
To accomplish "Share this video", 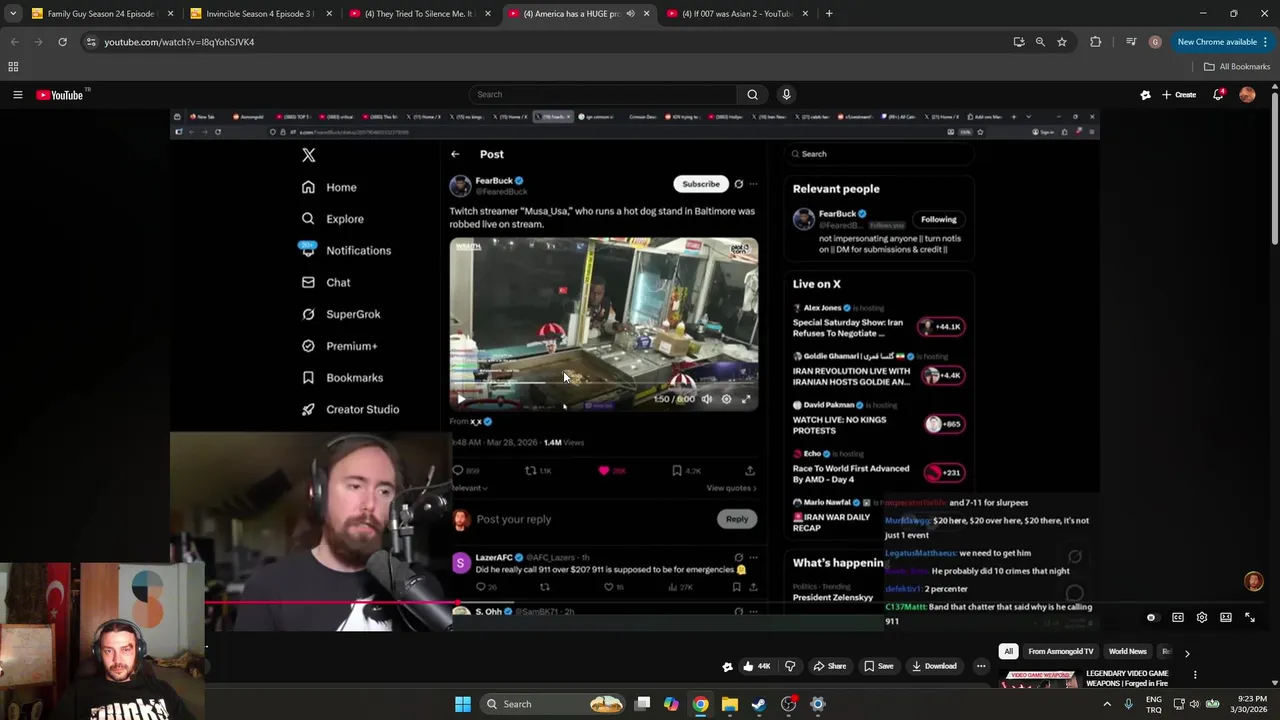I will coord(829,666).
